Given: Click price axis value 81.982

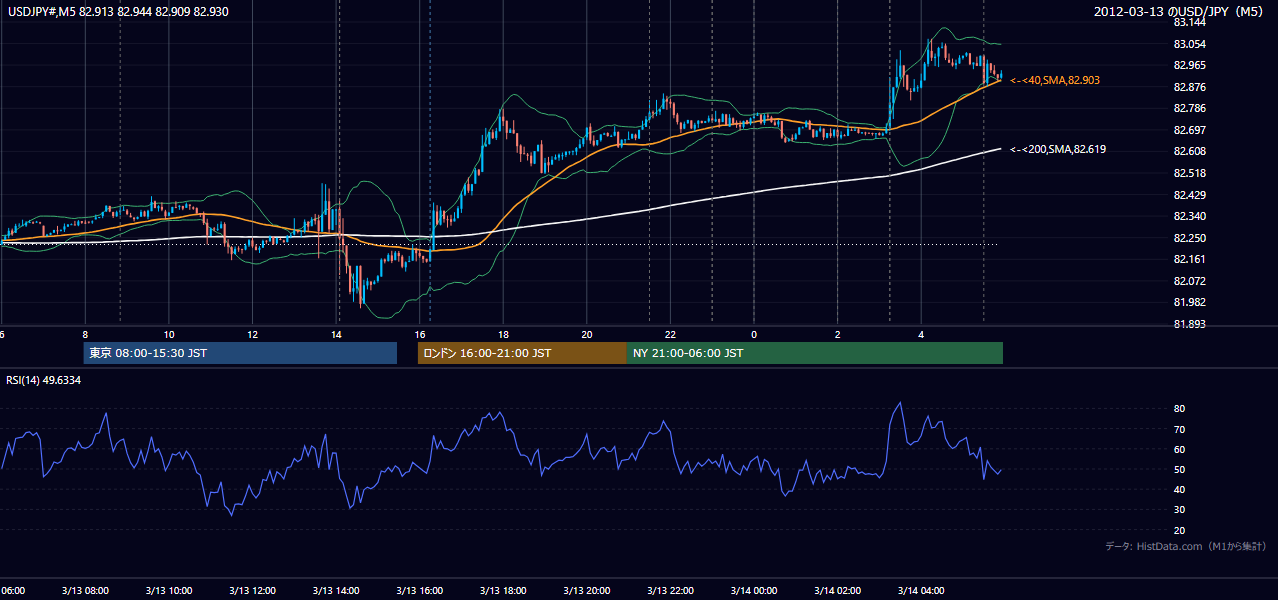Looking at the screenshot, I should click(1189, 302).
